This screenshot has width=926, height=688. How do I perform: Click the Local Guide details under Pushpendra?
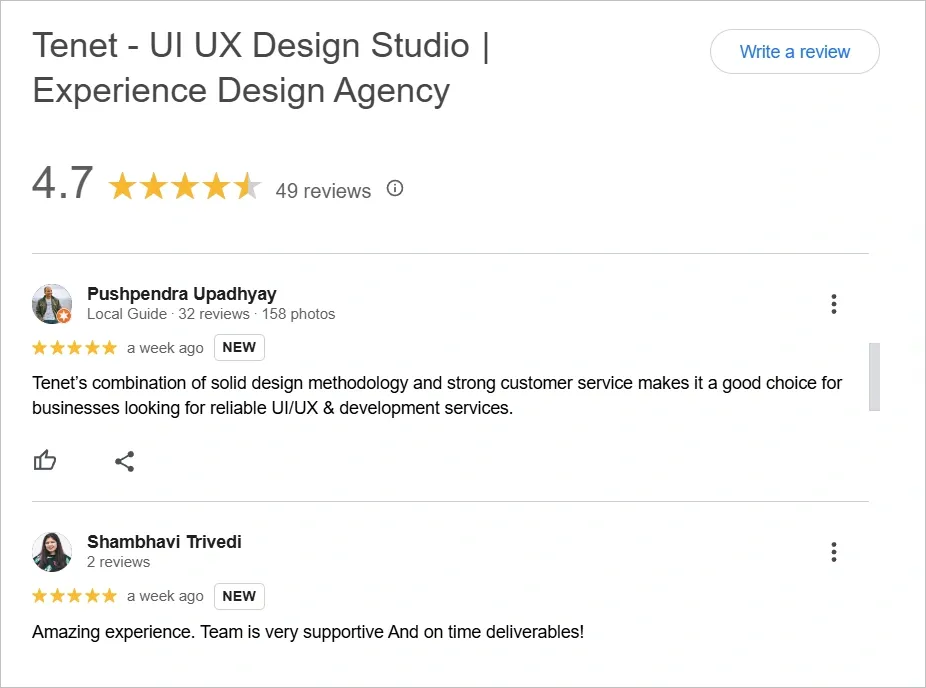[211, 314]
